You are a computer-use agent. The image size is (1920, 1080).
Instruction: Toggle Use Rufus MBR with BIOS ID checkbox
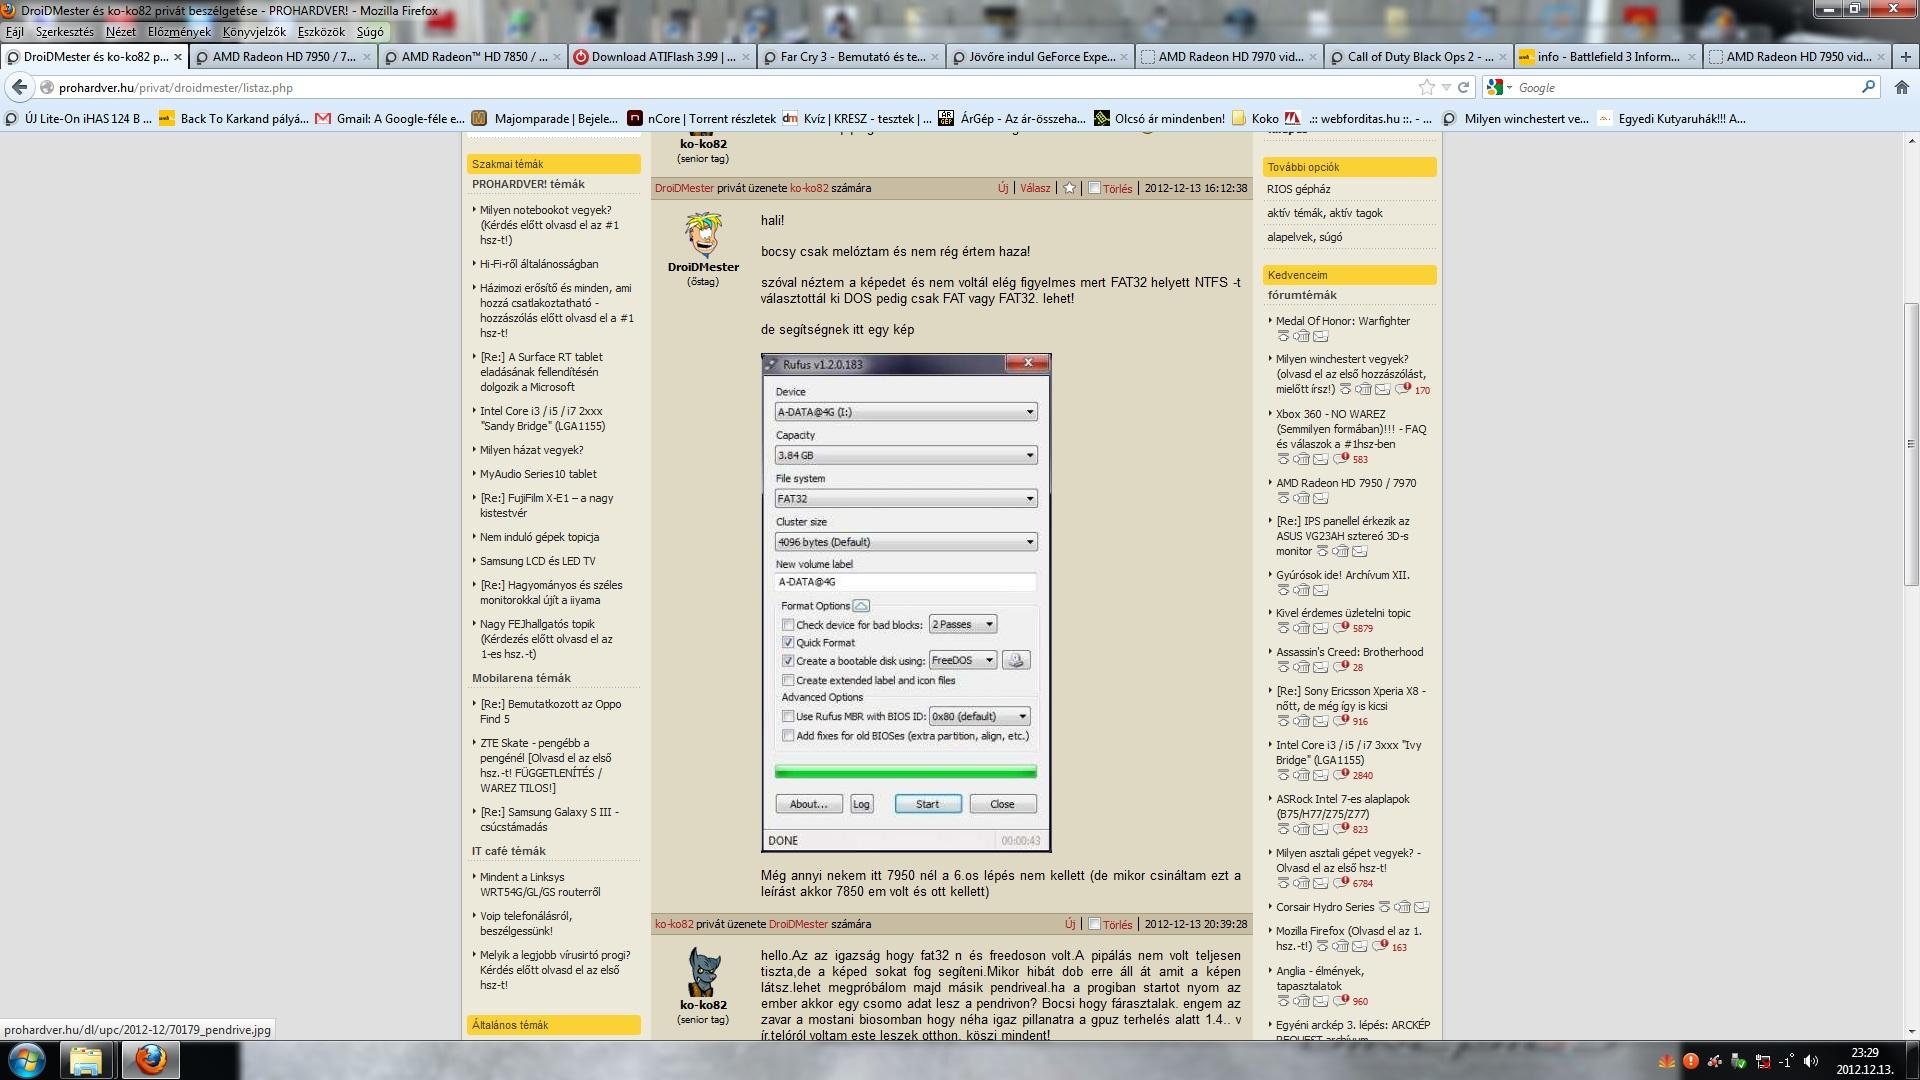tap(788, 716)
